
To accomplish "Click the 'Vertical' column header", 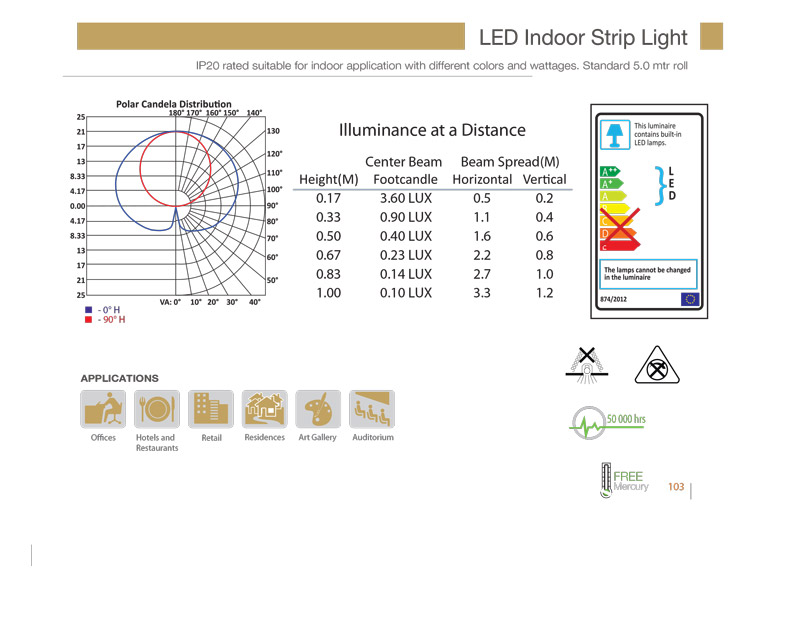I will point(544,180).
